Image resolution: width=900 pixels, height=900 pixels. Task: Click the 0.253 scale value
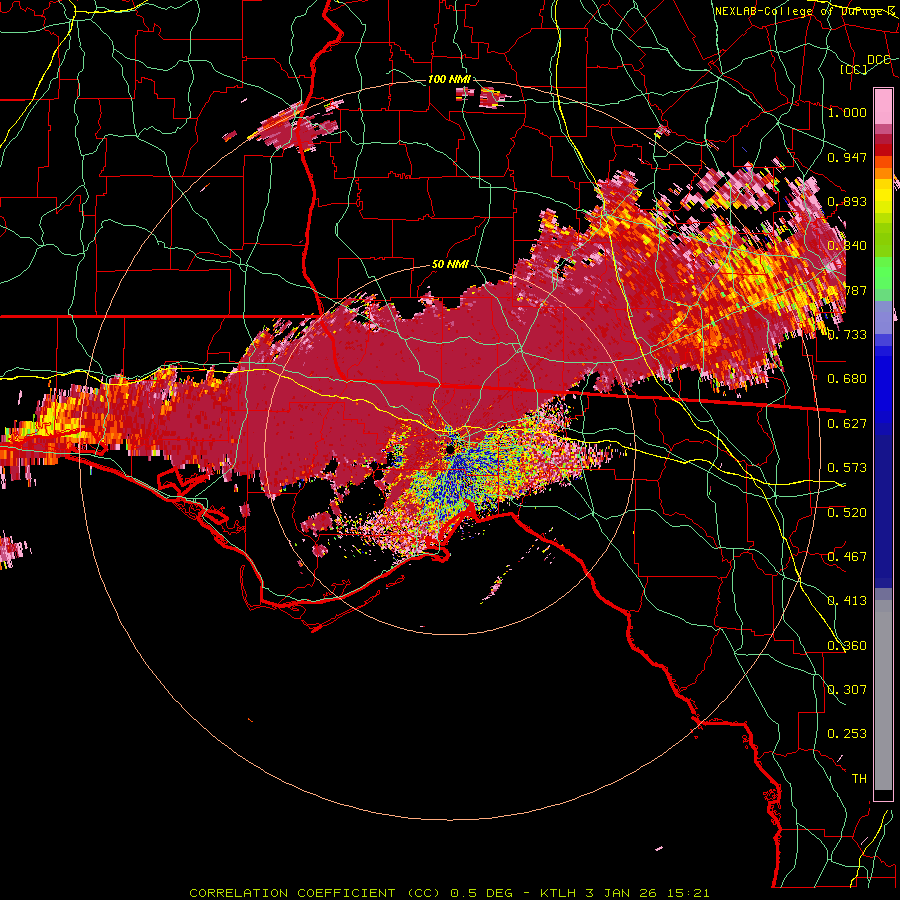pyautogui.click(x=847, y=734)
